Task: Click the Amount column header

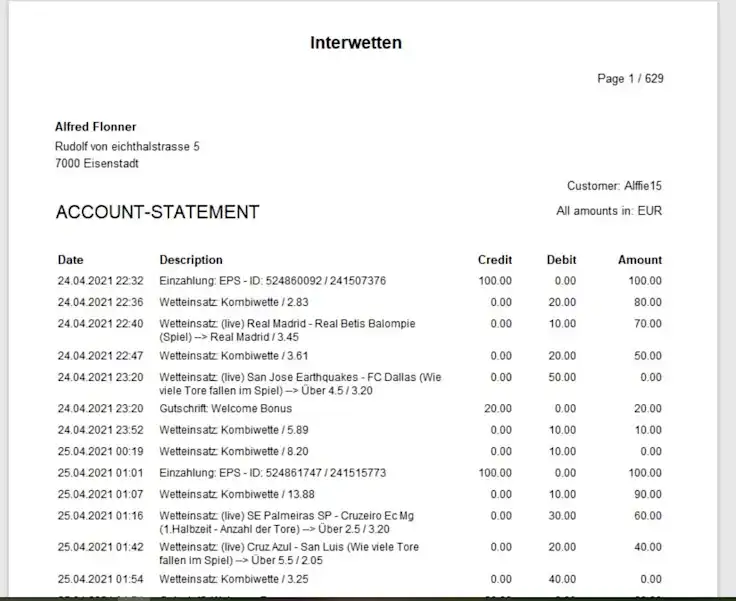Action: (639, 260)
